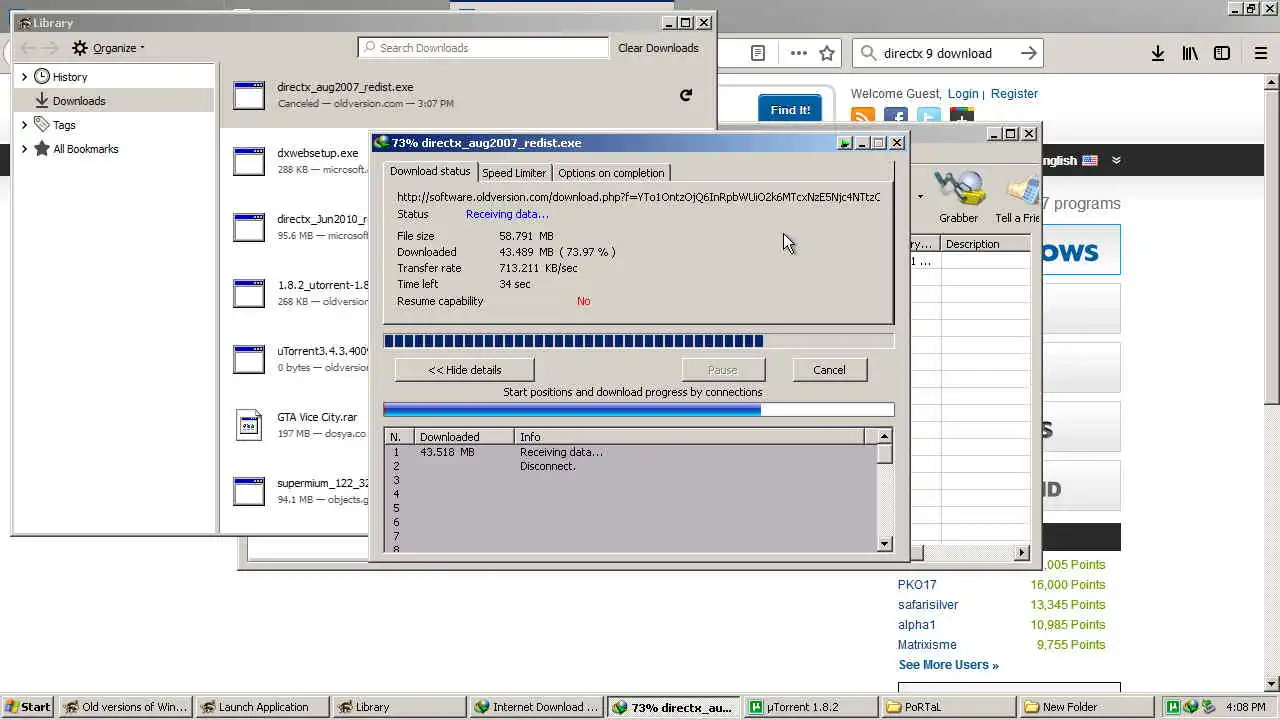This screenshot has width=1280, height=720.
Task: Retry the canceled directx_aug2007_redist.exe download
Action: pos(686,95)
